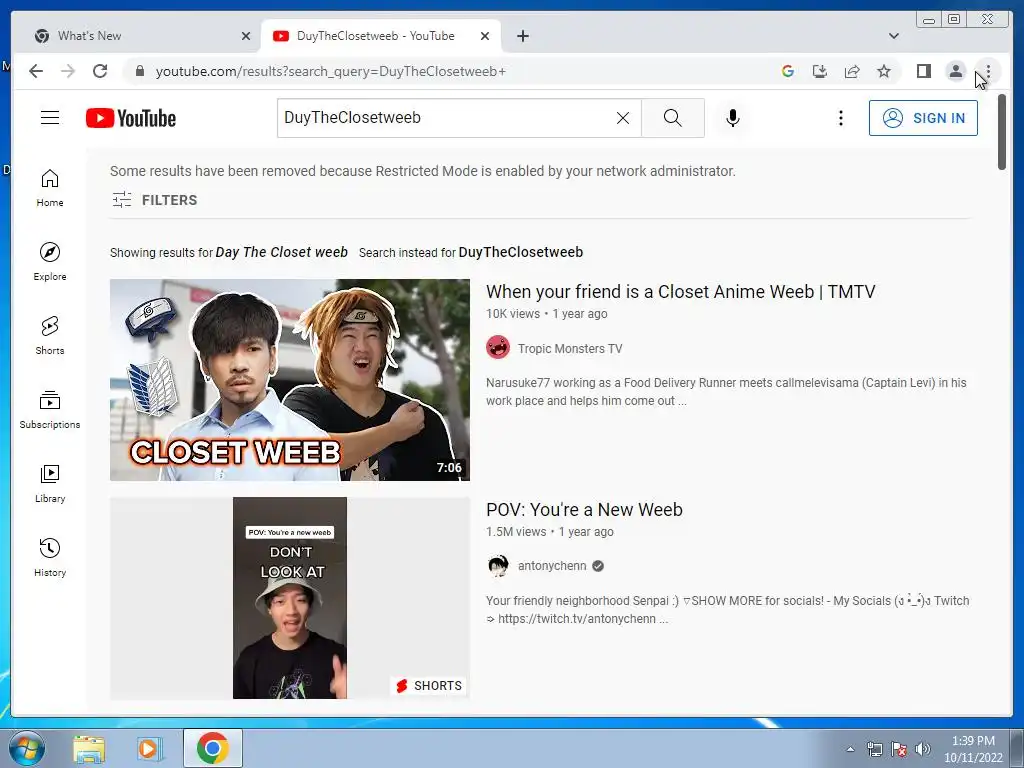1024x768 pixels.
Task: Click the page vertical scrollbar thumb
Action: [x=1002, y=133]
